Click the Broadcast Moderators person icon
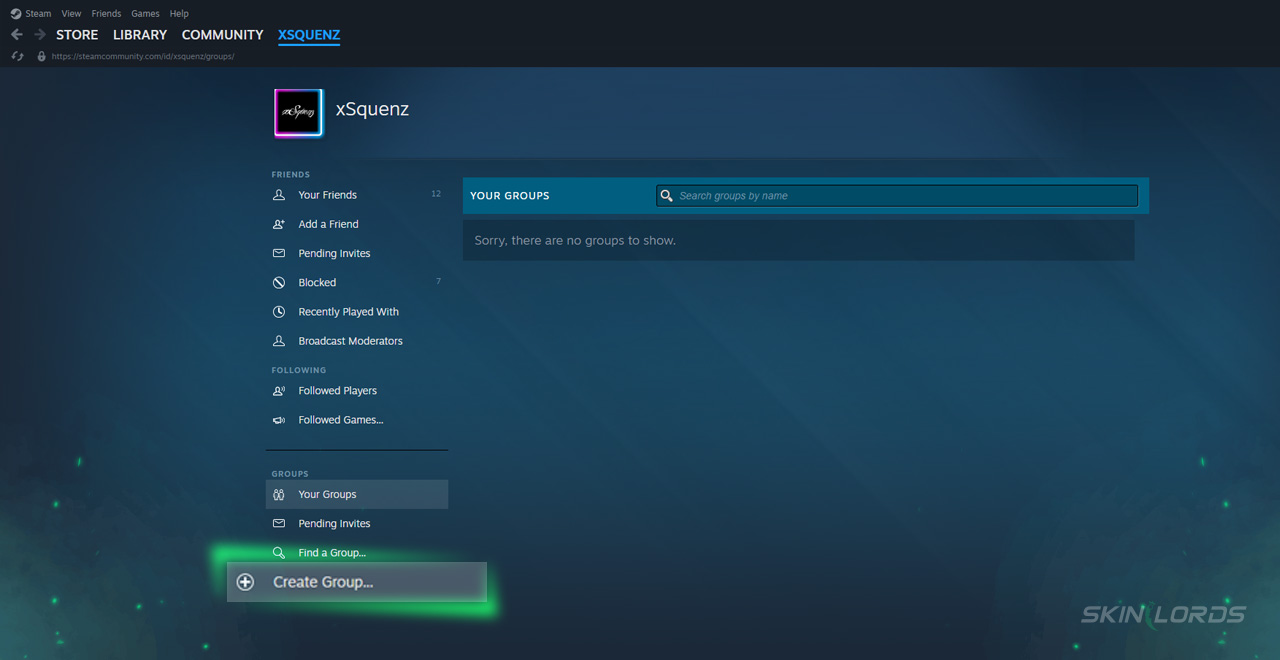The image size is (1280, 660). click(x=279, y=341)
